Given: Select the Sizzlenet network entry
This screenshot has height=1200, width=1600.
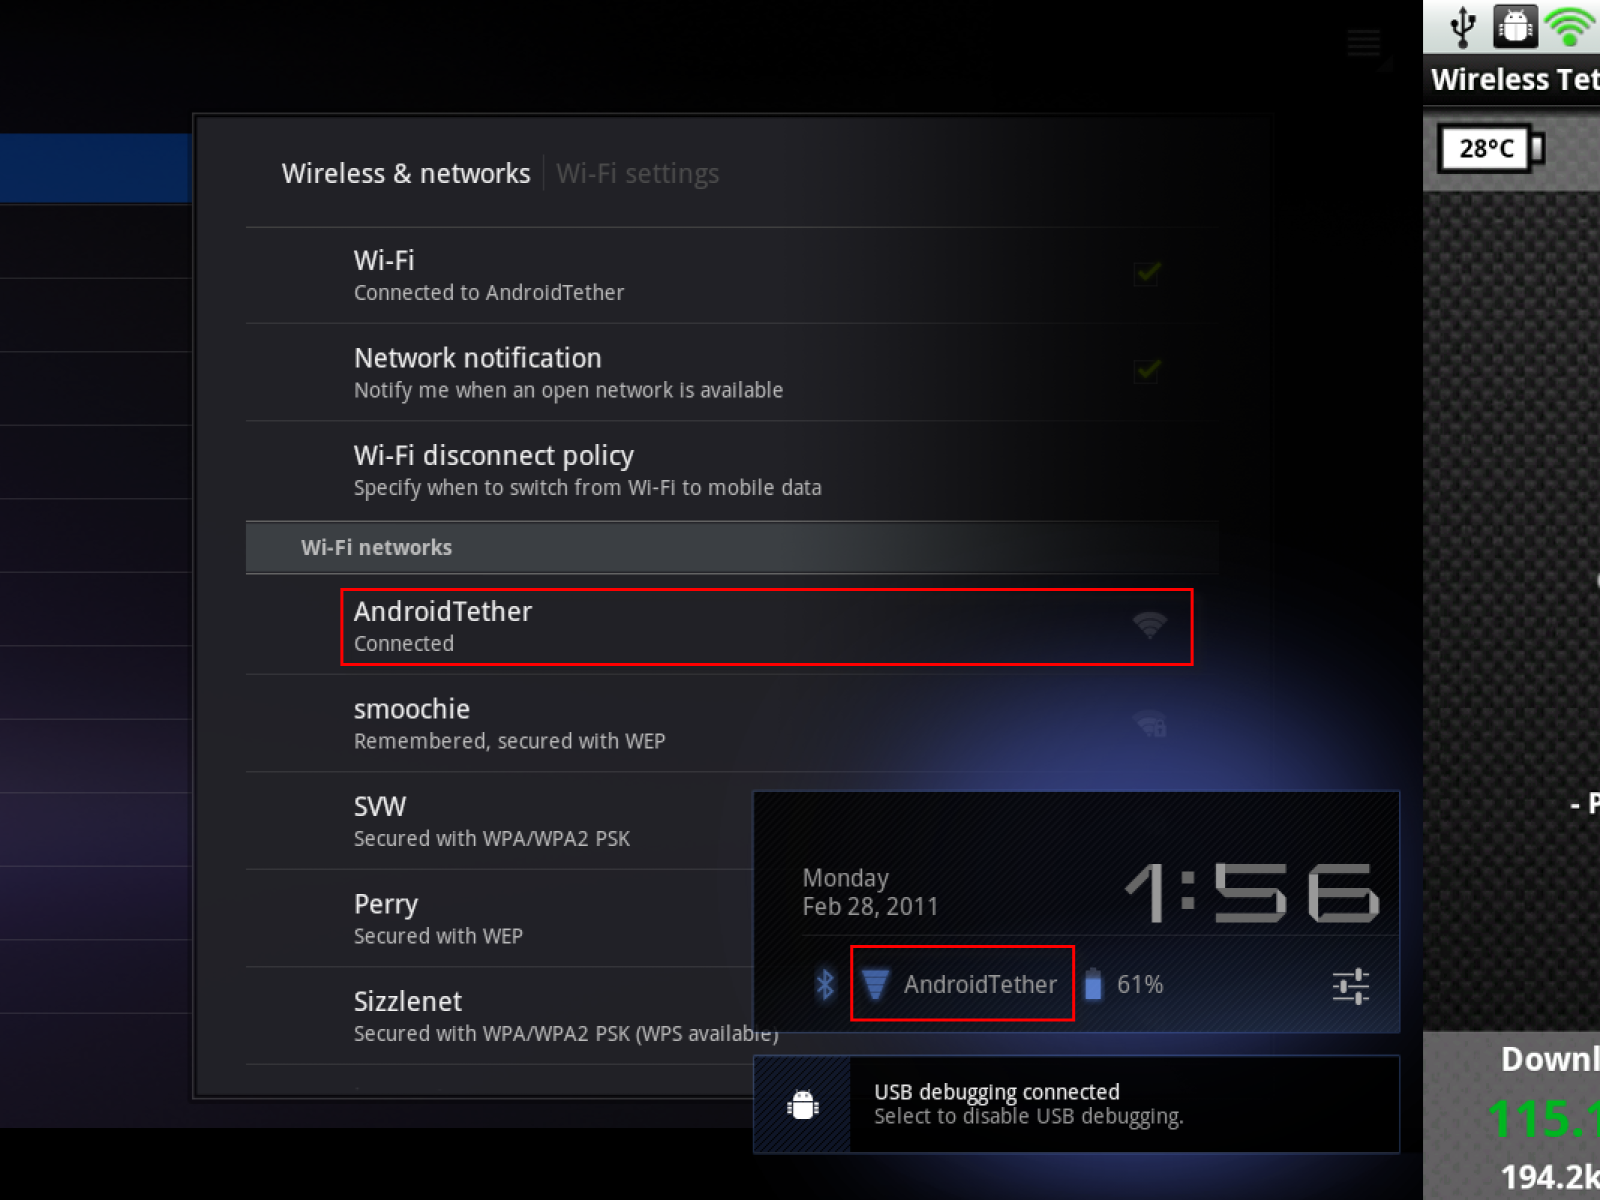Looking at the screenshot, I should click(x=499, y=1016).
